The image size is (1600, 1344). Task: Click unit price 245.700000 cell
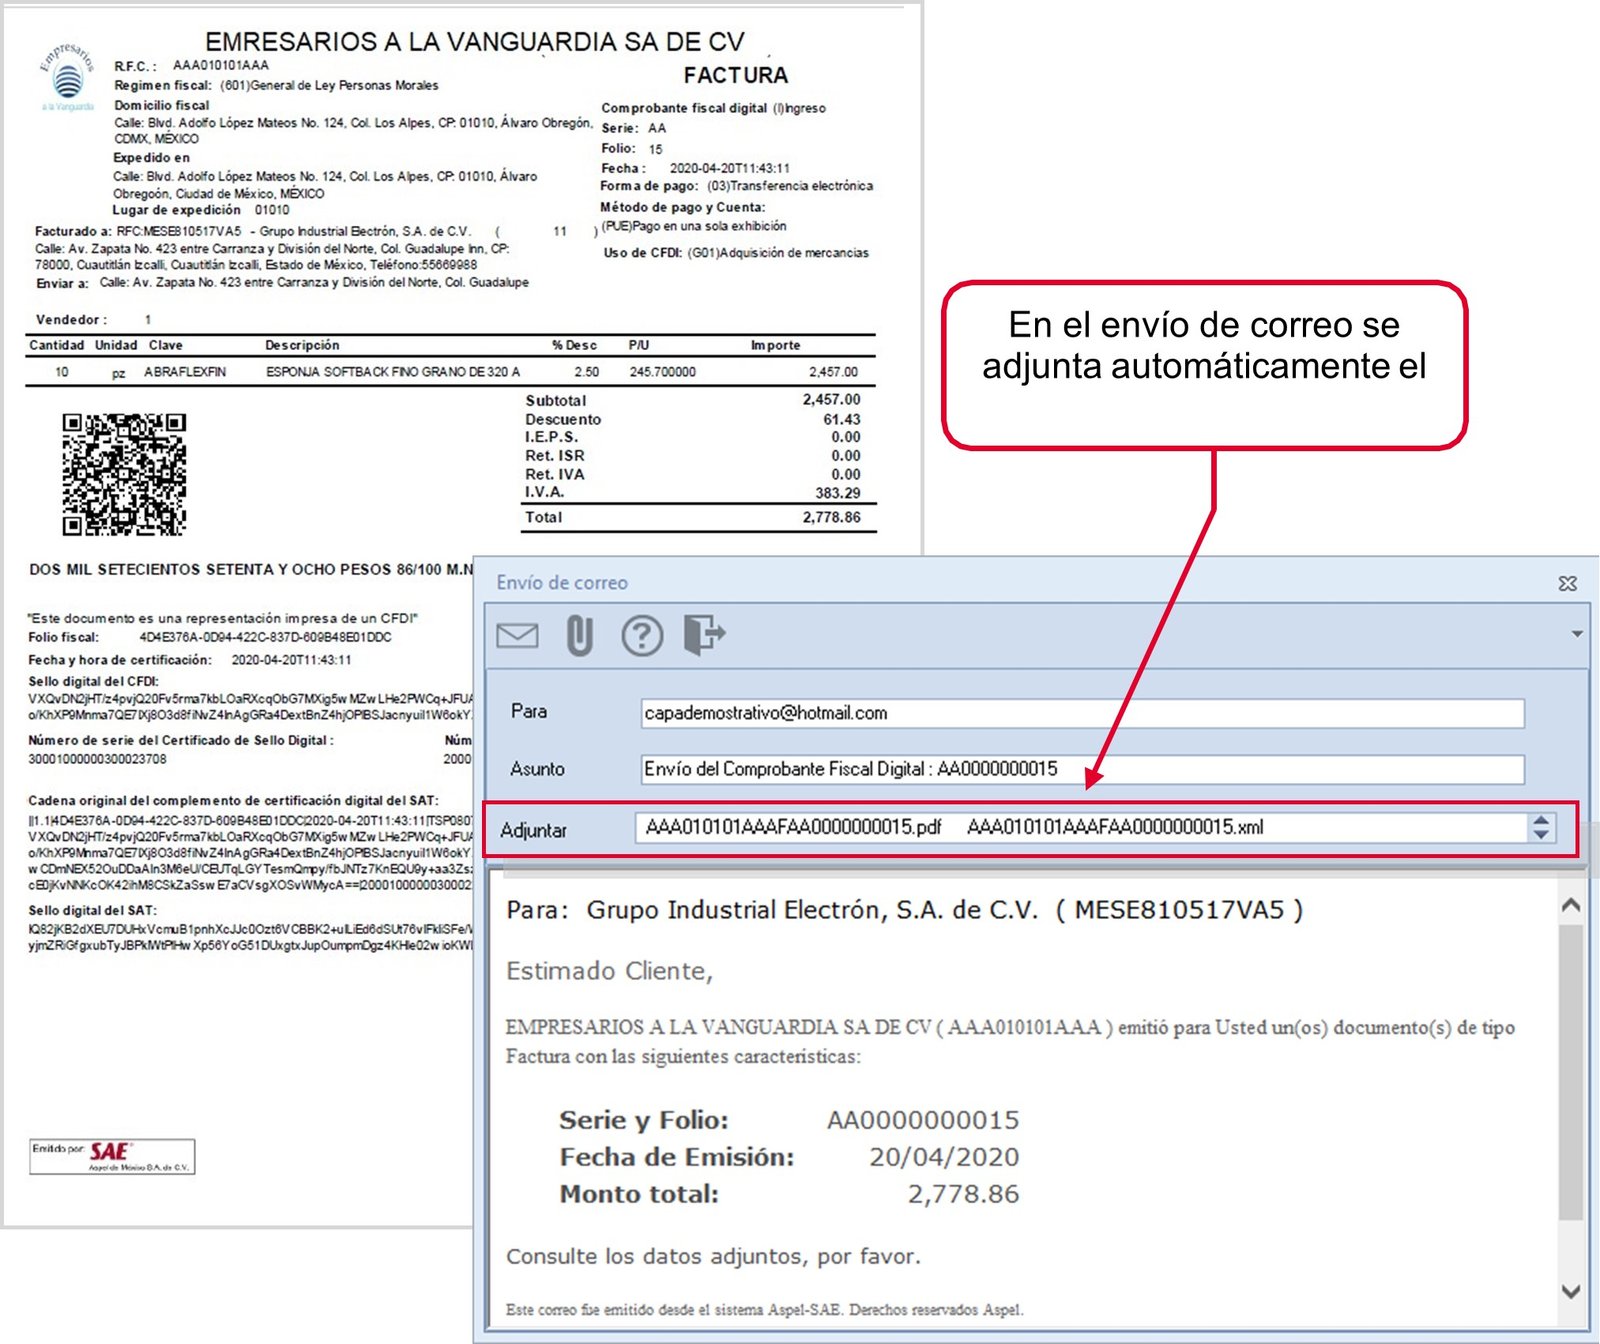pyautogui.click(x=663, y=372)
